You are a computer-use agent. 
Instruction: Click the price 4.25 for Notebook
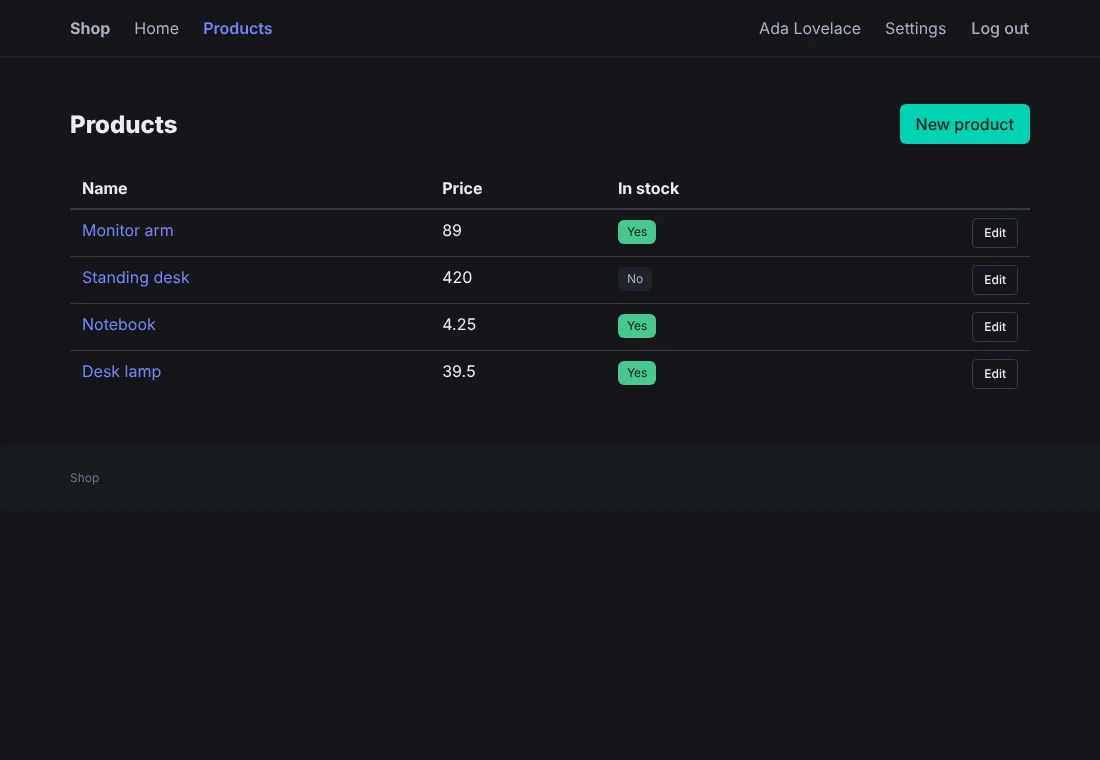pyautogui.click(x=459, y=325)
